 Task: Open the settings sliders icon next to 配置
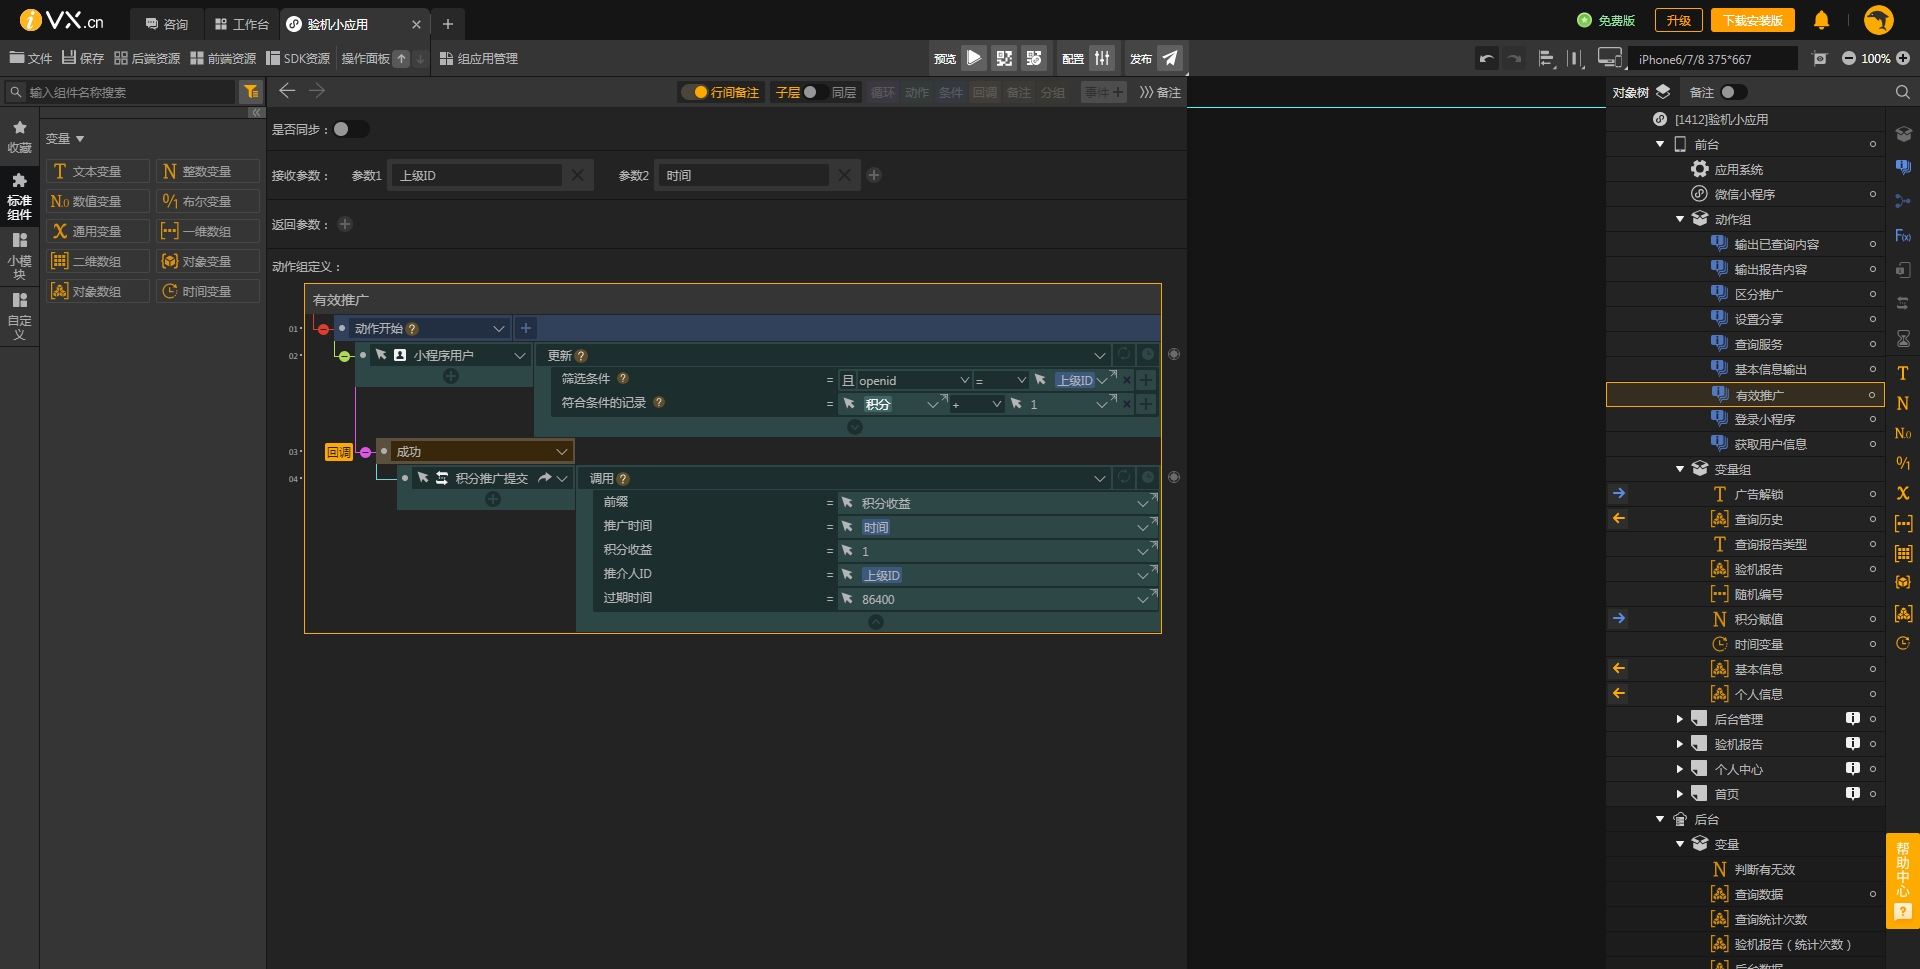point(1102,58)
